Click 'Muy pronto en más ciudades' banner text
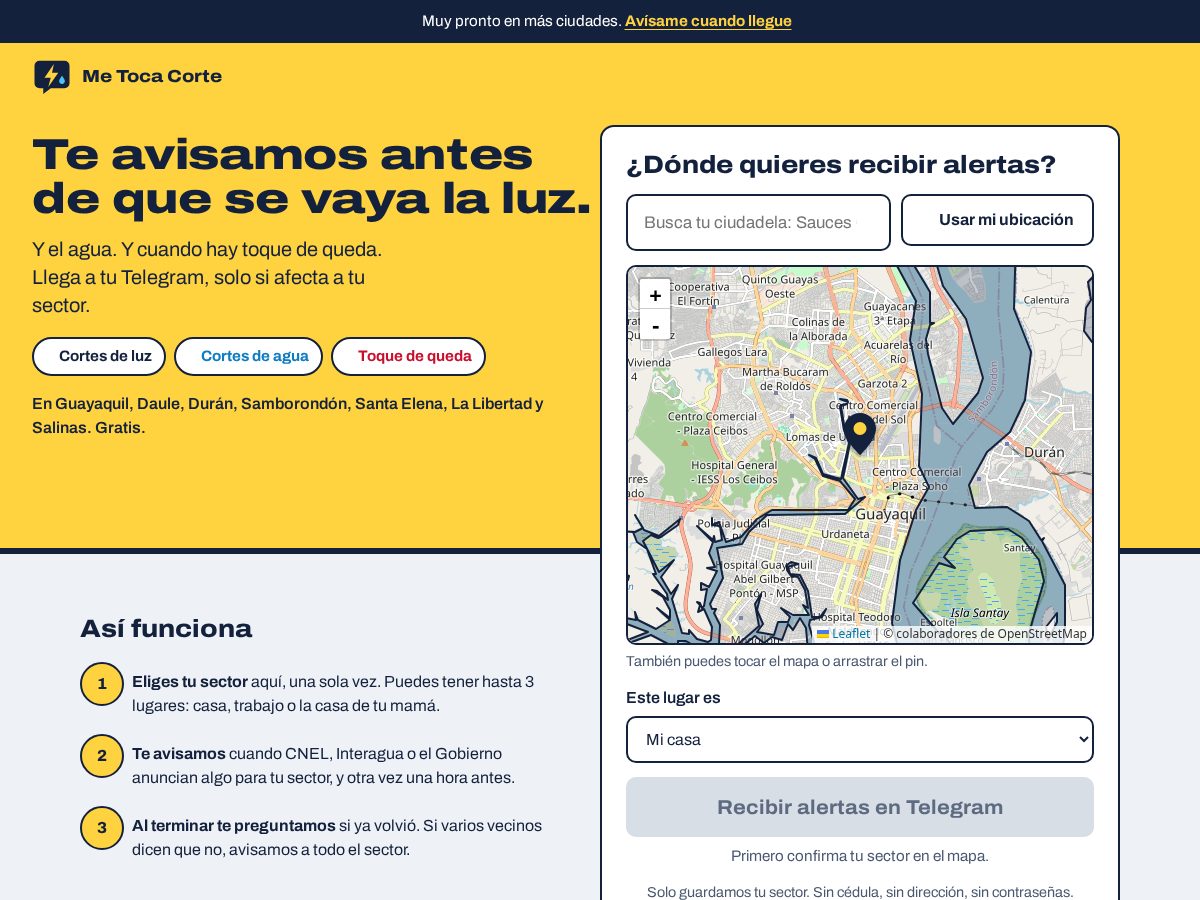Viewport: 1200px width, 900px height. (x=521, y=21)
